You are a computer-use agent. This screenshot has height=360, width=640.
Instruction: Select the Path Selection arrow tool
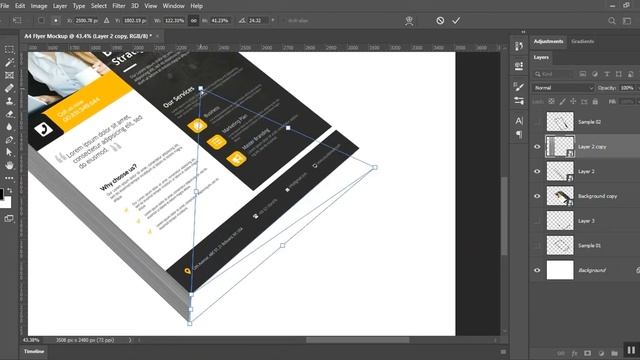[9, 152]
